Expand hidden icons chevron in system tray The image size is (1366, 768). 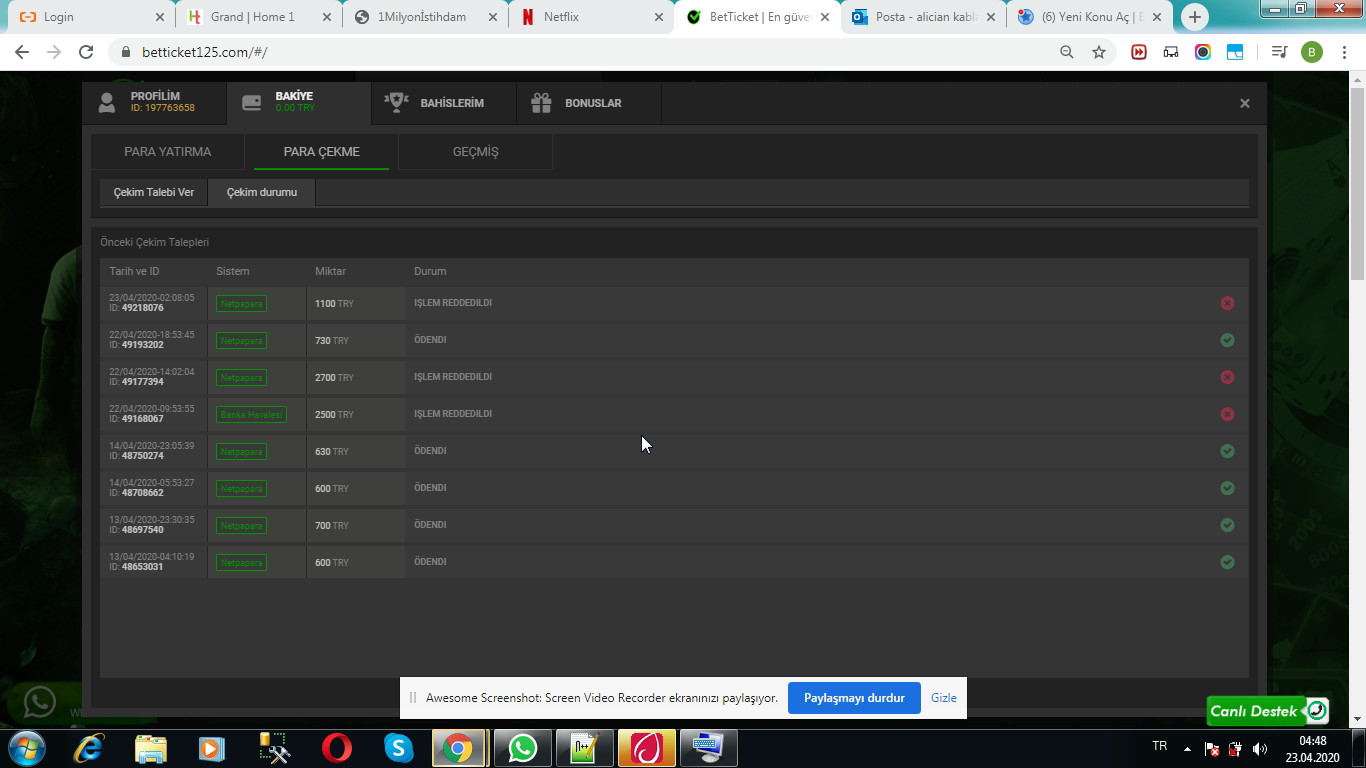(1186, 747)
